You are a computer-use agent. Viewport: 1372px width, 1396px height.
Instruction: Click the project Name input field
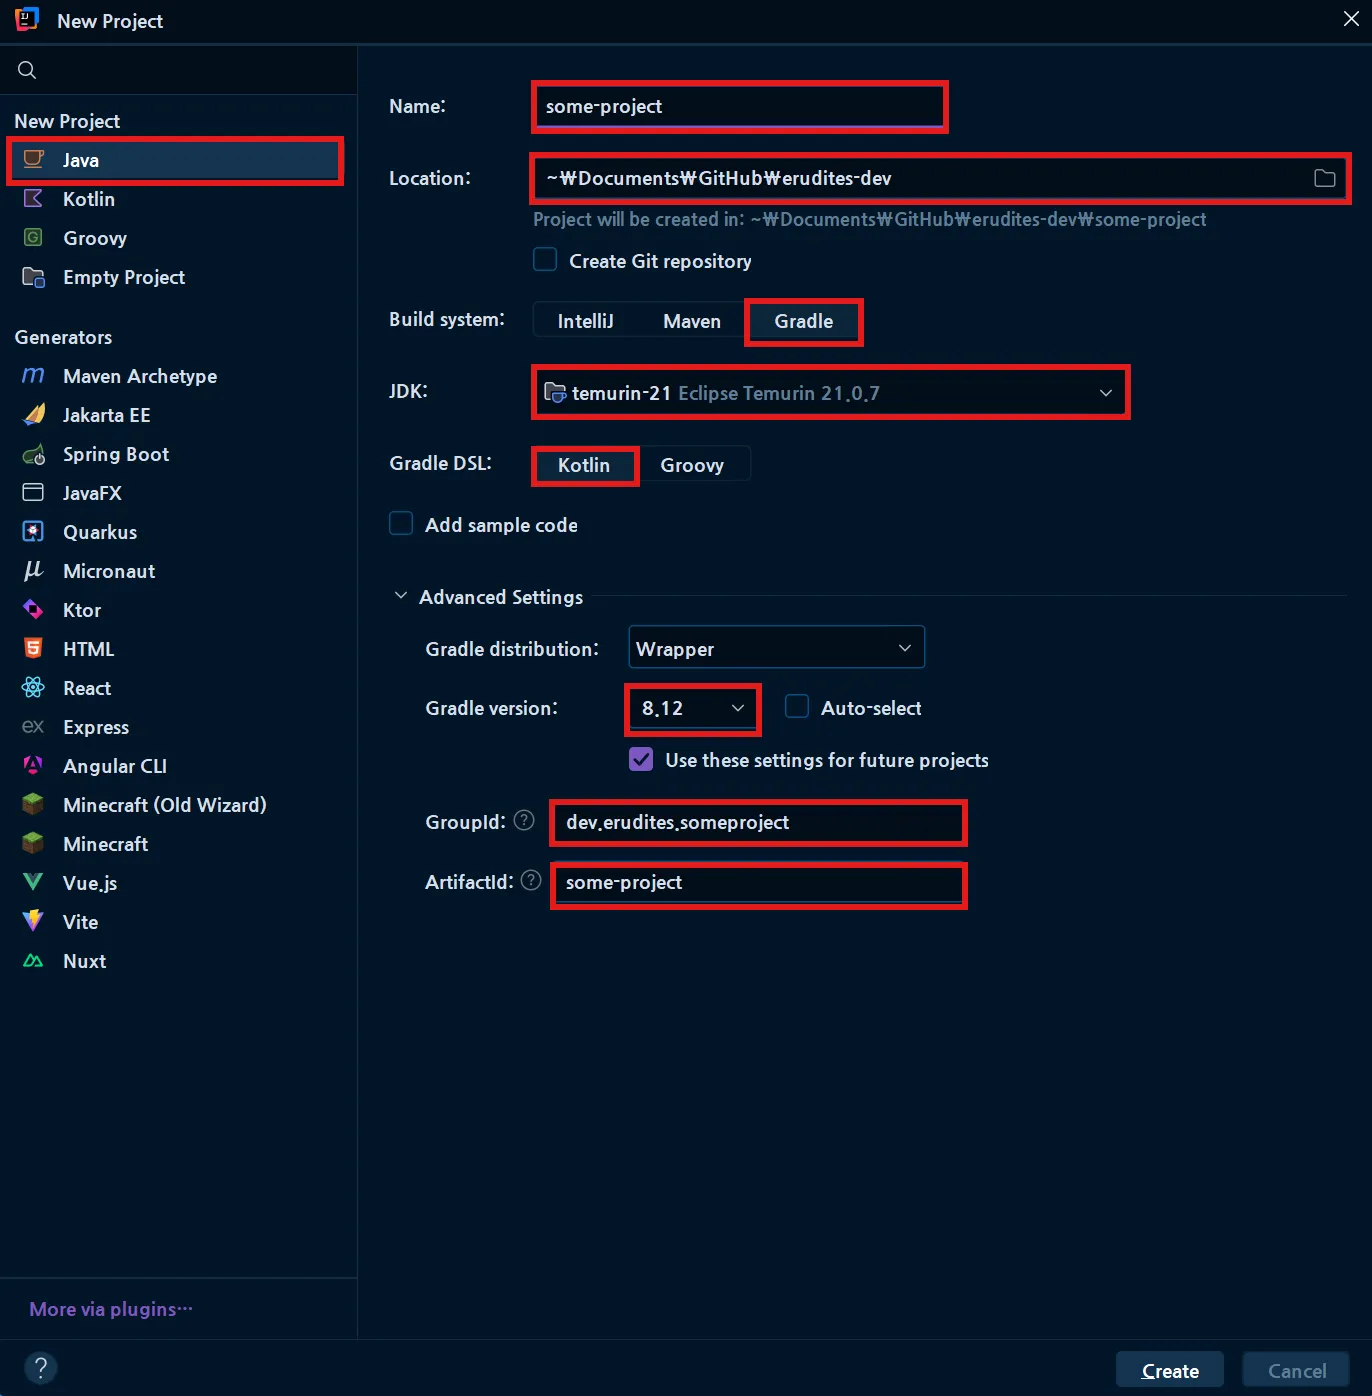click(740, 107)
